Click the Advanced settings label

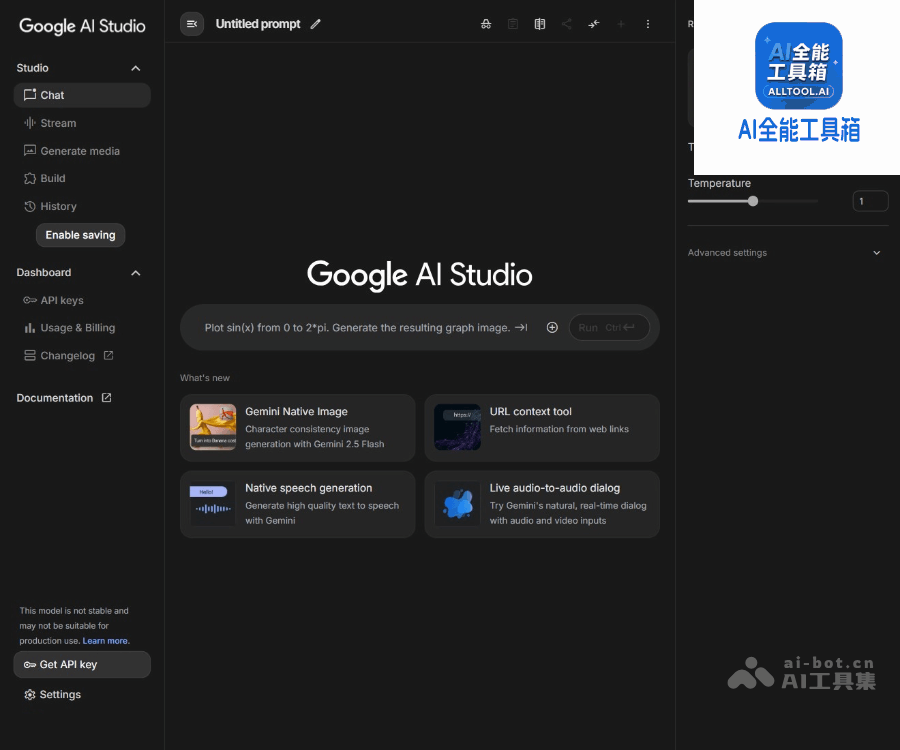[727, 252]
